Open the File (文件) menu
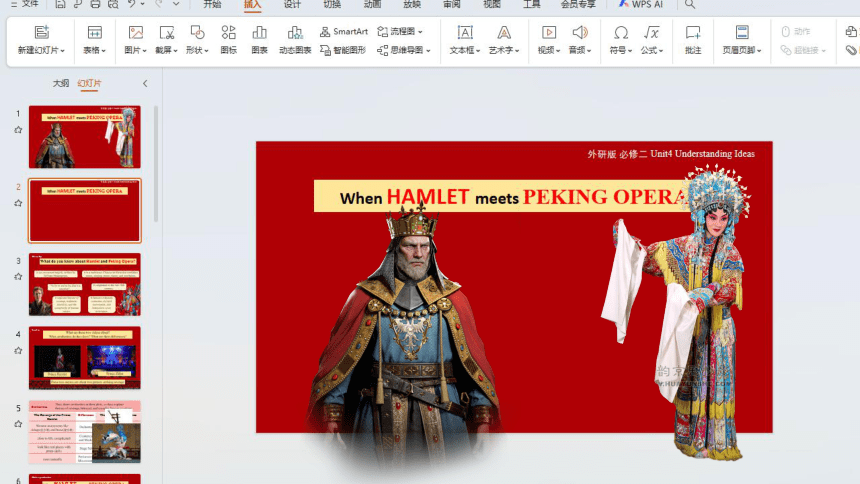The width and height of the screenshot is (860, 484). pos(25,4)
